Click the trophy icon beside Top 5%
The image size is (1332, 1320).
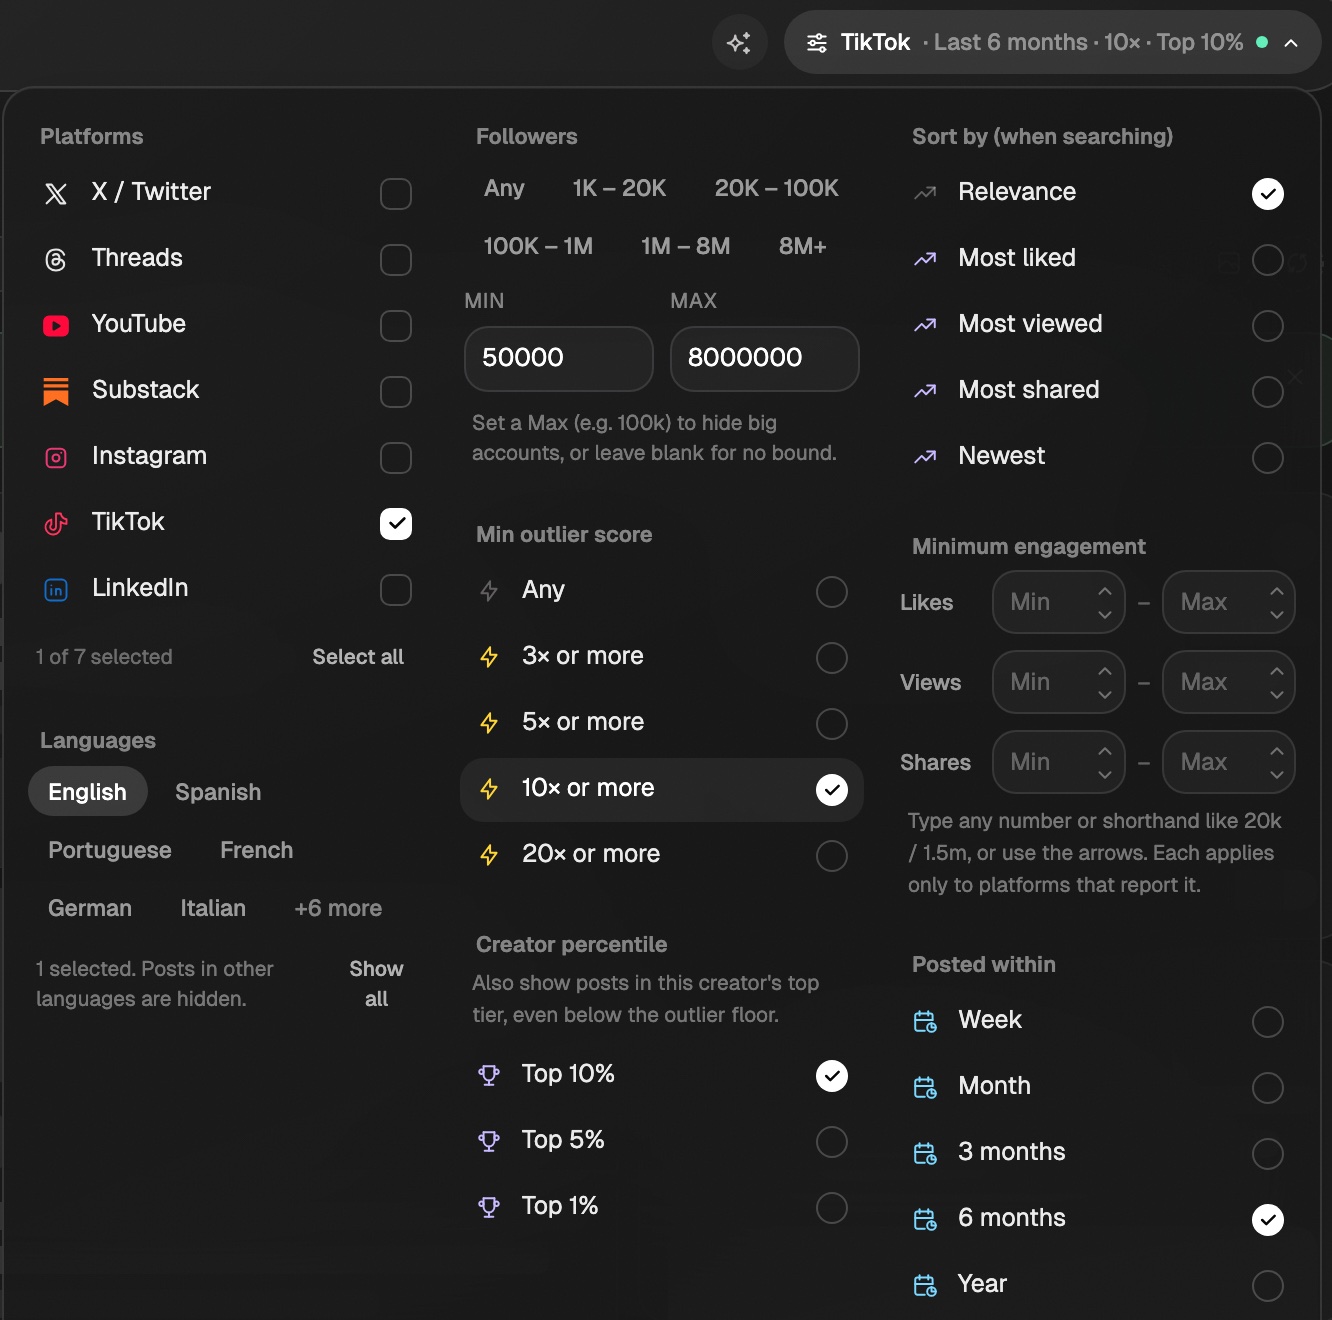click(489, 1141)
